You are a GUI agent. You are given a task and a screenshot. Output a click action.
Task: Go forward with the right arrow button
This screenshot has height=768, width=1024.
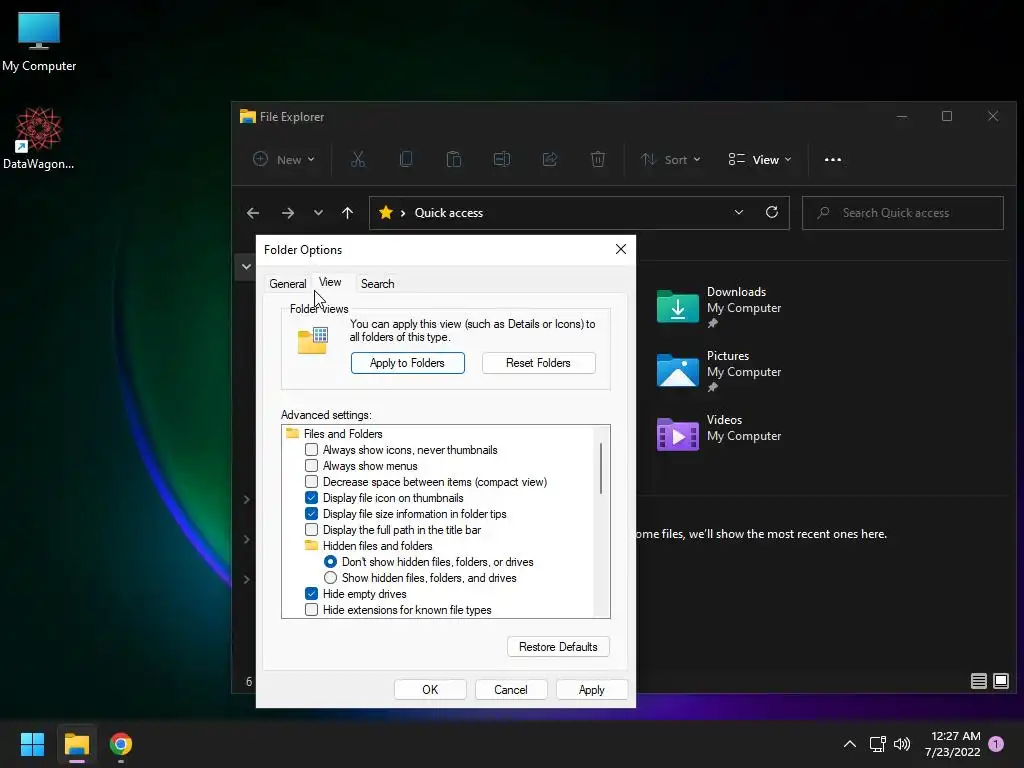click(287, 213)
